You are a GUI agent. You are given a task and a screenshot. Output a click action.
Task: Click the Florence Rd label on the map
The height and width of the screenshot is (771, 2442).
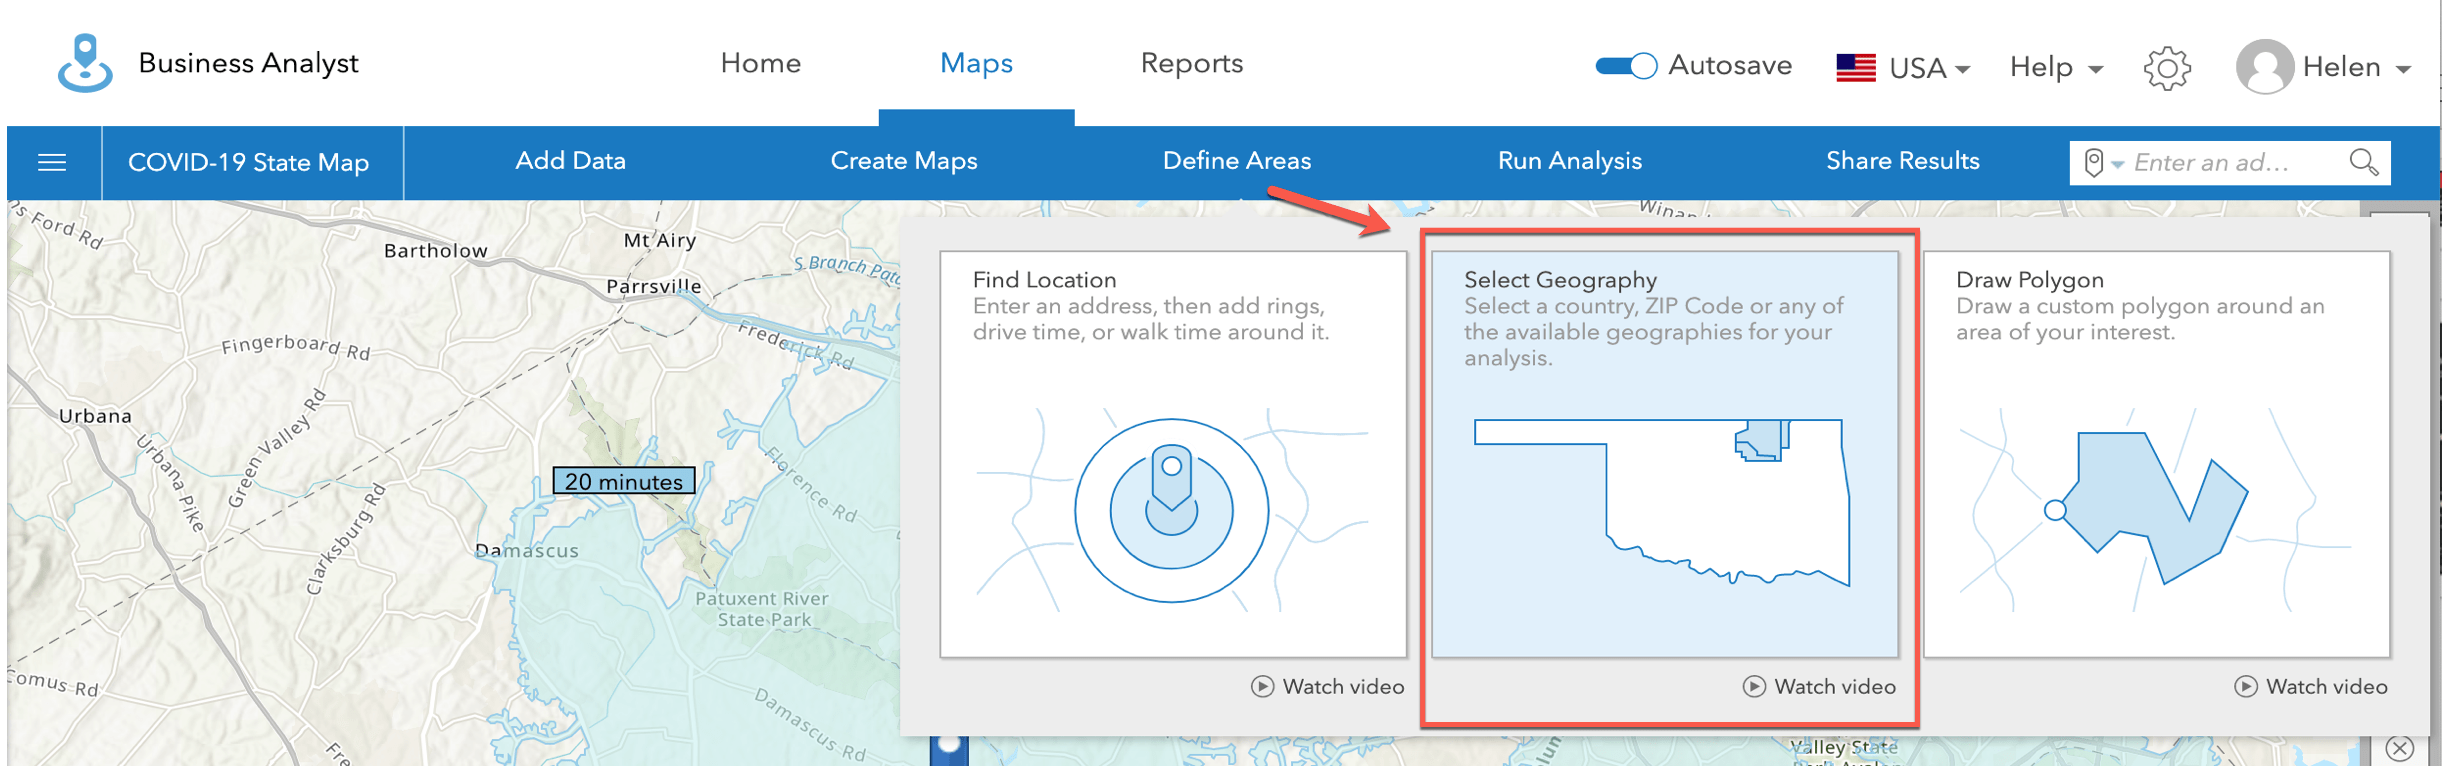tap(812, 484)
